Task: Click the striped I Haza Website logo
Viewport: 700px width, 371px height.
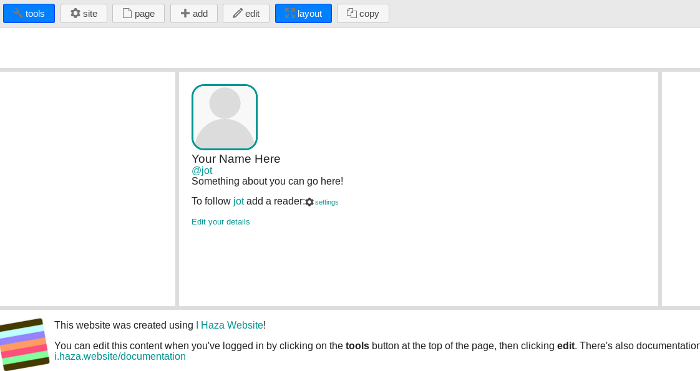Action: (x=24, y=345)
